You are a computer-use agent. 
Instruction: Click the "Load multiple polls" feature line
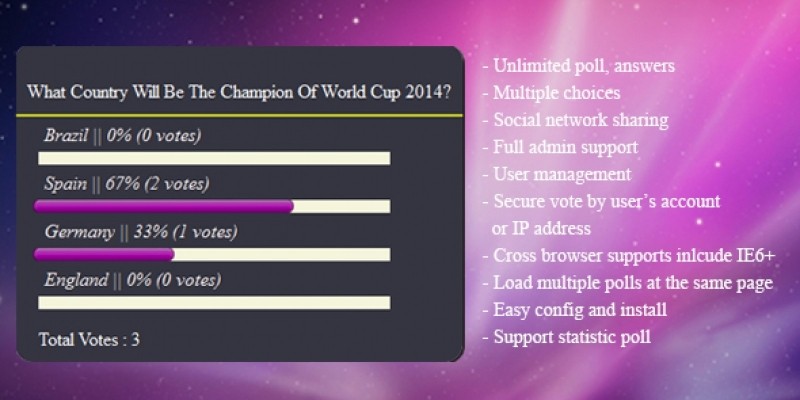627,283
